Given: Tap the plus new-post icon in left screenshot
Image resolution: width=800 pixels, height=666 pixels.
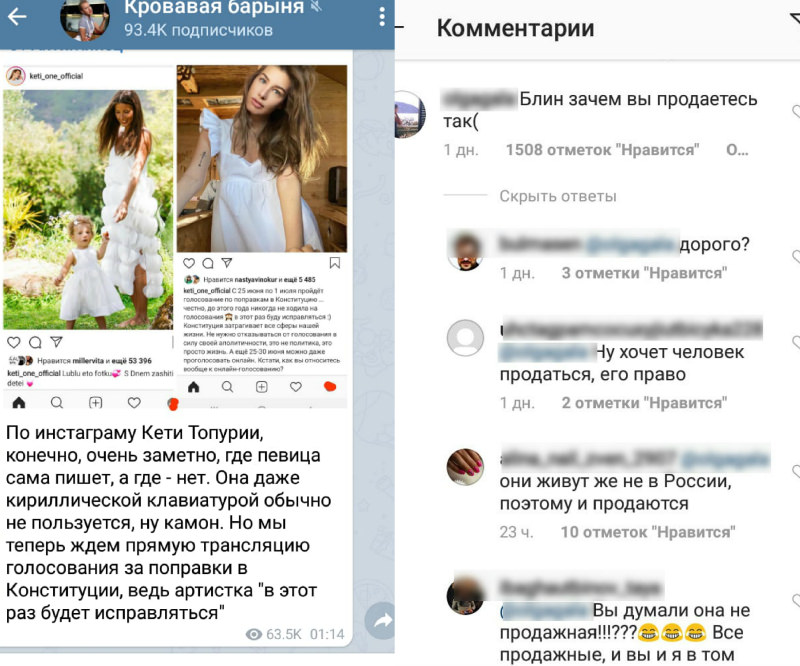Looking at the screenshot, I should pos(95,403).
